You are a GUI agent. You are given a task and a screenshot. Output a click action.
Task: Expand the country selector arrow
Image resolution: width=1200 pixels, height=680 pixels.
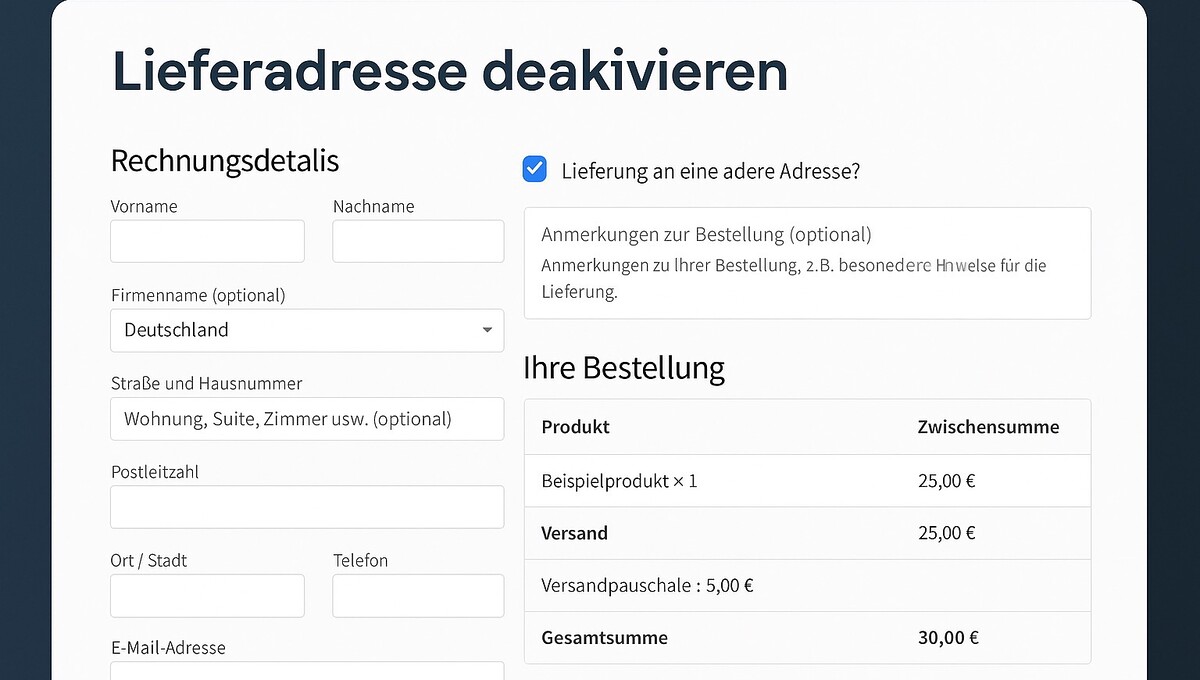(487, 330)
